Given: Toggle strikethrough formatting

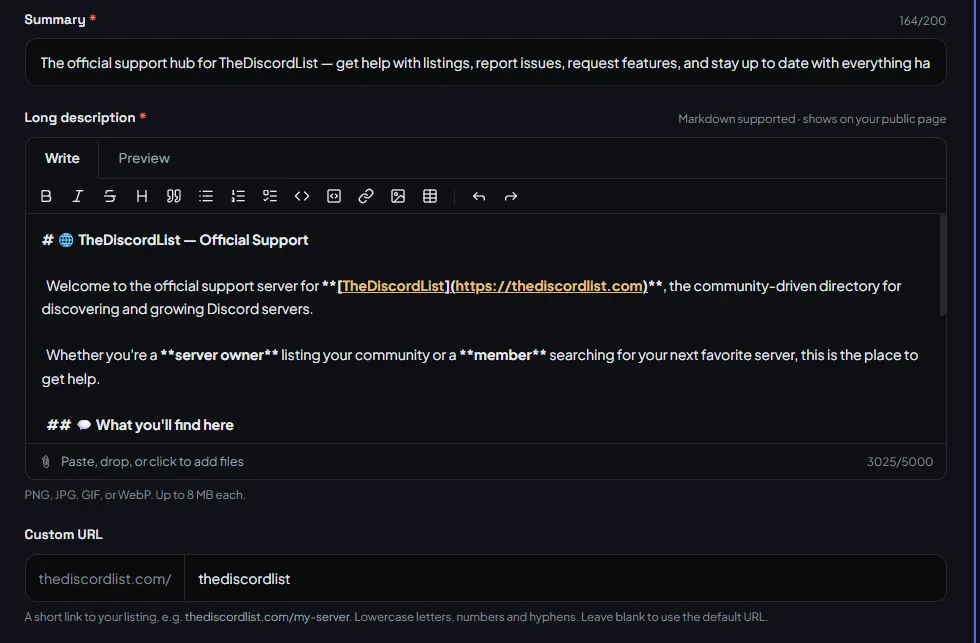Looking at the screenshot, I should click(x=110, y=196).
